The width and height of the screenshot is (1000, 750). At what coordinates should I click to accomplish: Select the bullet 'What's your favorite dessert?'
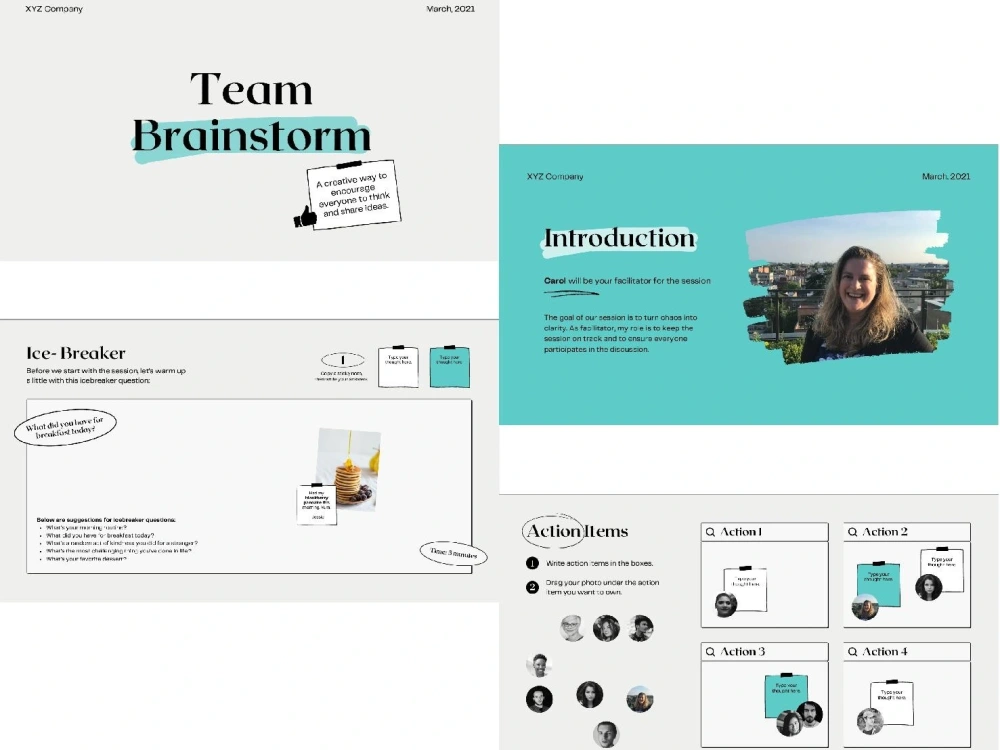(x=86, y=559)
